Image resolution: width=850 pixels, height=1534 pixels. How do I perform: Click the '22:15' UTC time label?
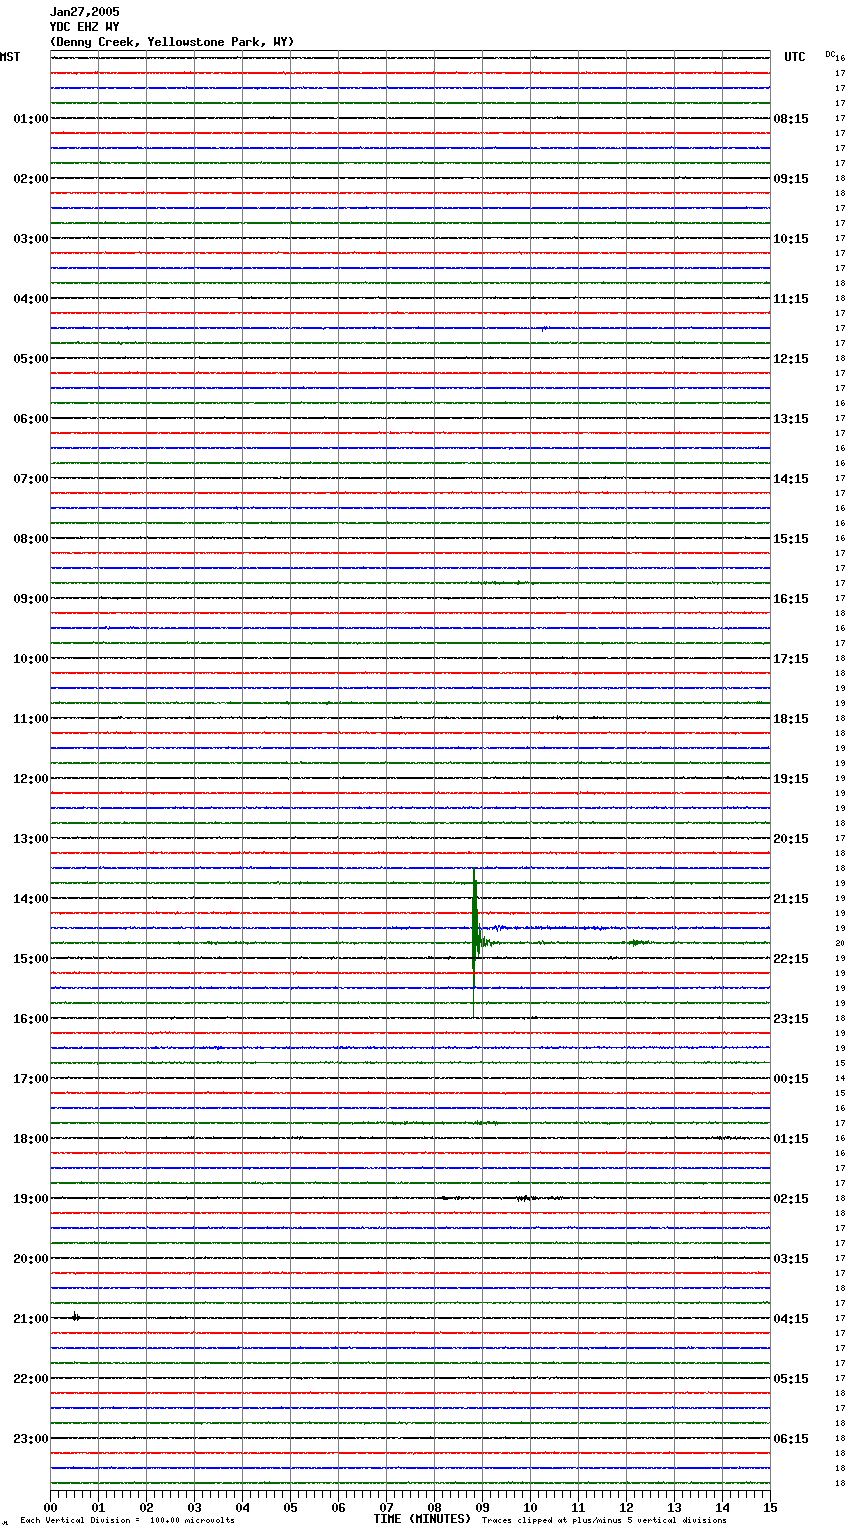[791, 959]
